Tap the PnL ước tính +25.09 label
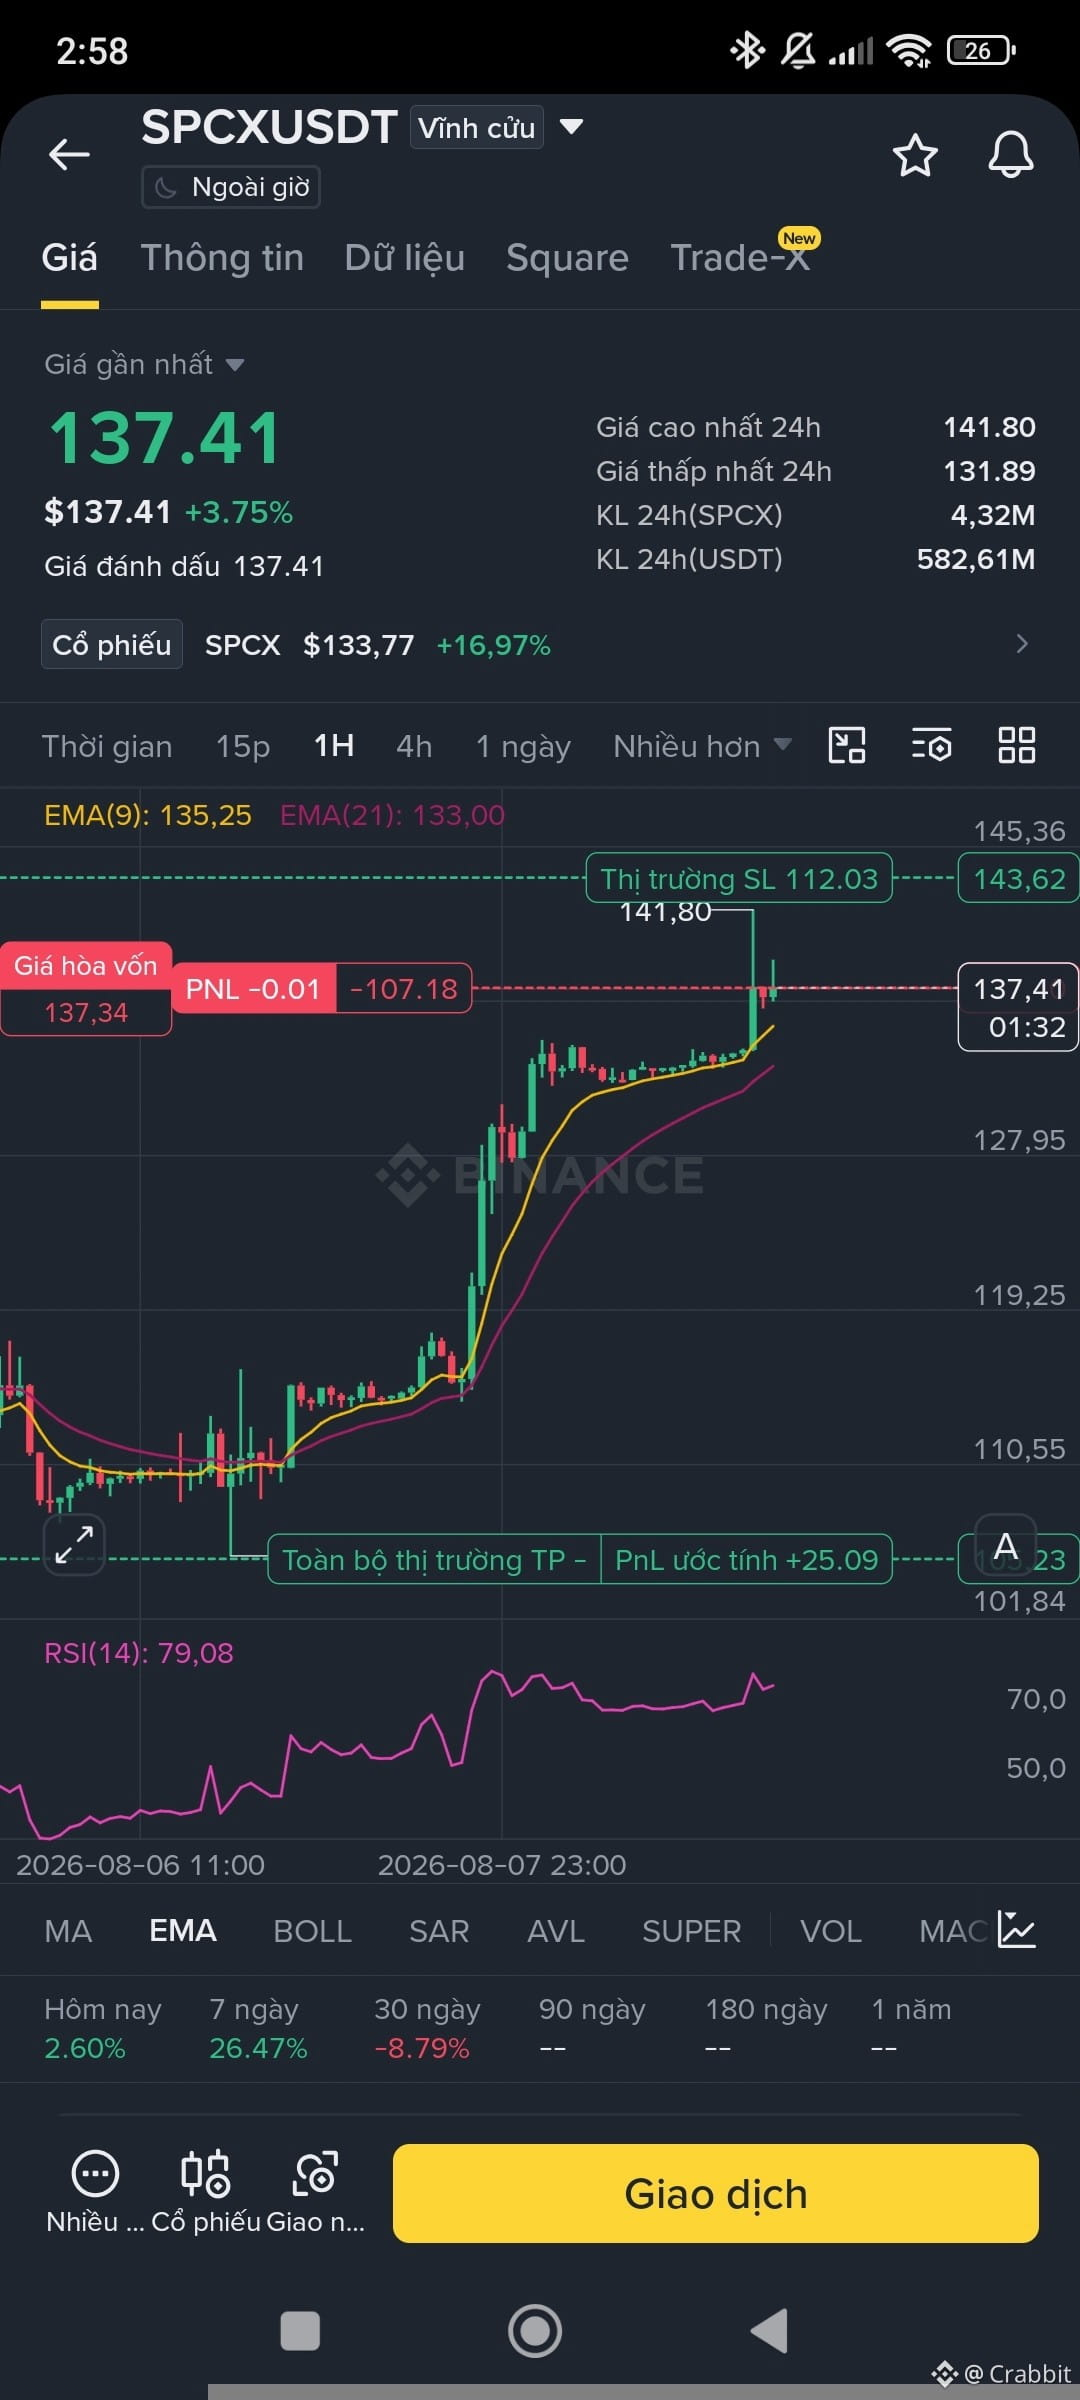The width and height of the screenshot is (1080, 2400). 746,1560
